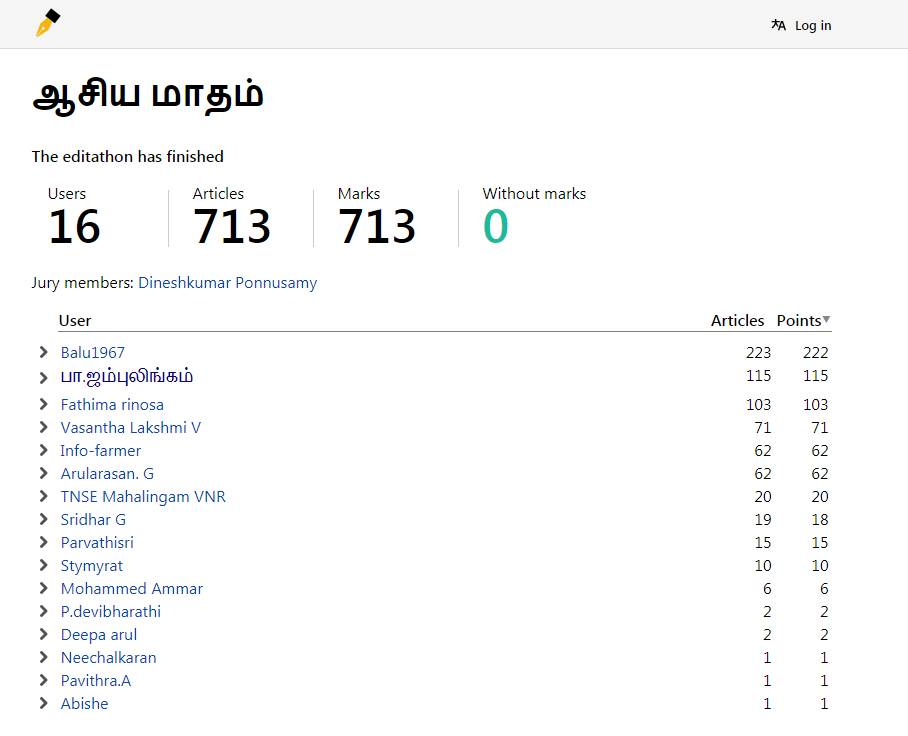Click Sridhar G's articles value 19
The width and height of the screenshot is (908, 736).
pyautogui.click(x=763, y=519)
